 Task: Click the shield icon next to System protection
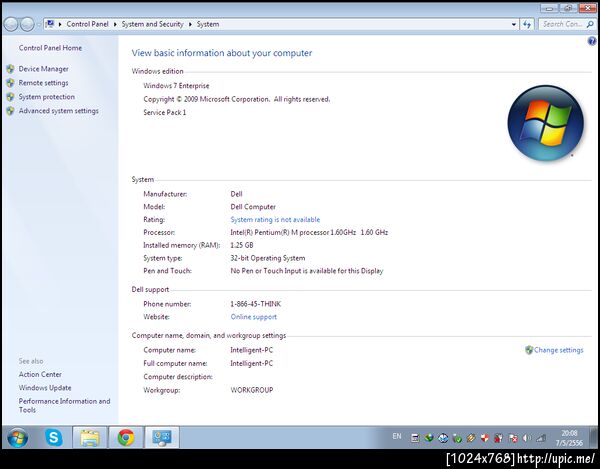[11, 97]
